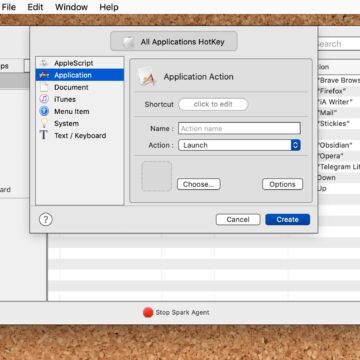This screenshot has height=360, width=360.
Task: Cancel the hotkey dialog
Action: (x=238, y=220)
